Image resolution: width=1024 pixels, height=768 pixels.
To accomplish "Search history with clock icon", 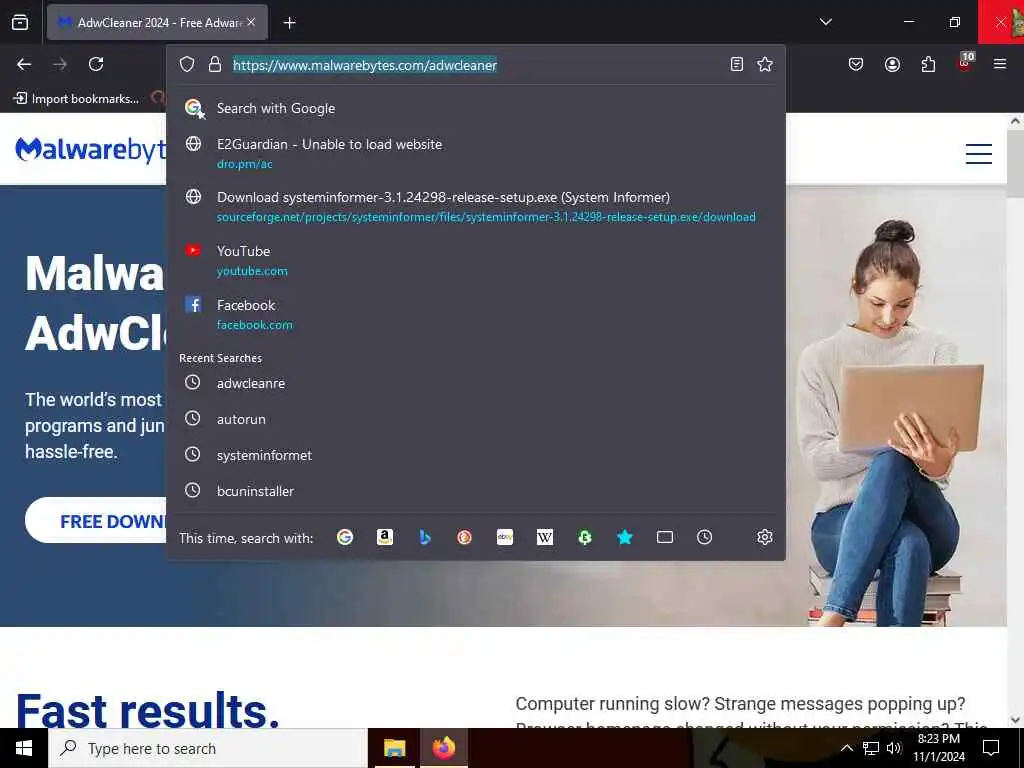I will point(705,537).
